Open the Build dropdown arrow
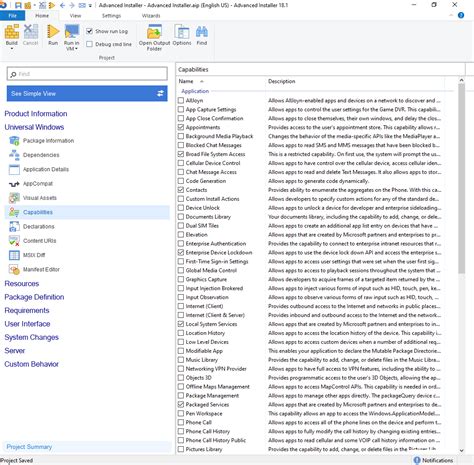Viewport: 474px width, 465px height. (12, 49)
